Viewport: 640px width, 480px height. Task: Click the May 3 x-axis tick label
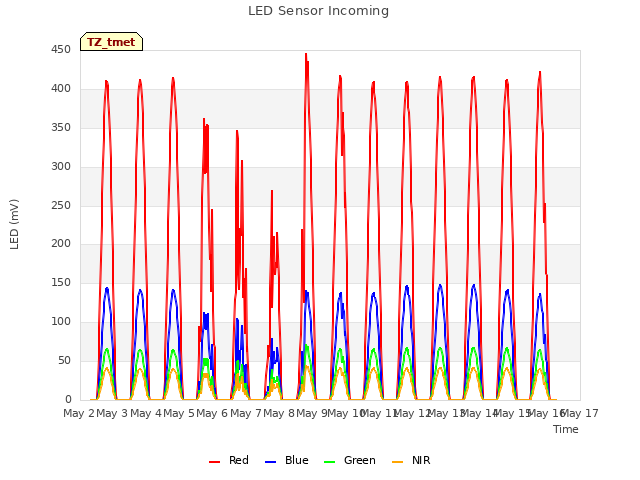112,413
